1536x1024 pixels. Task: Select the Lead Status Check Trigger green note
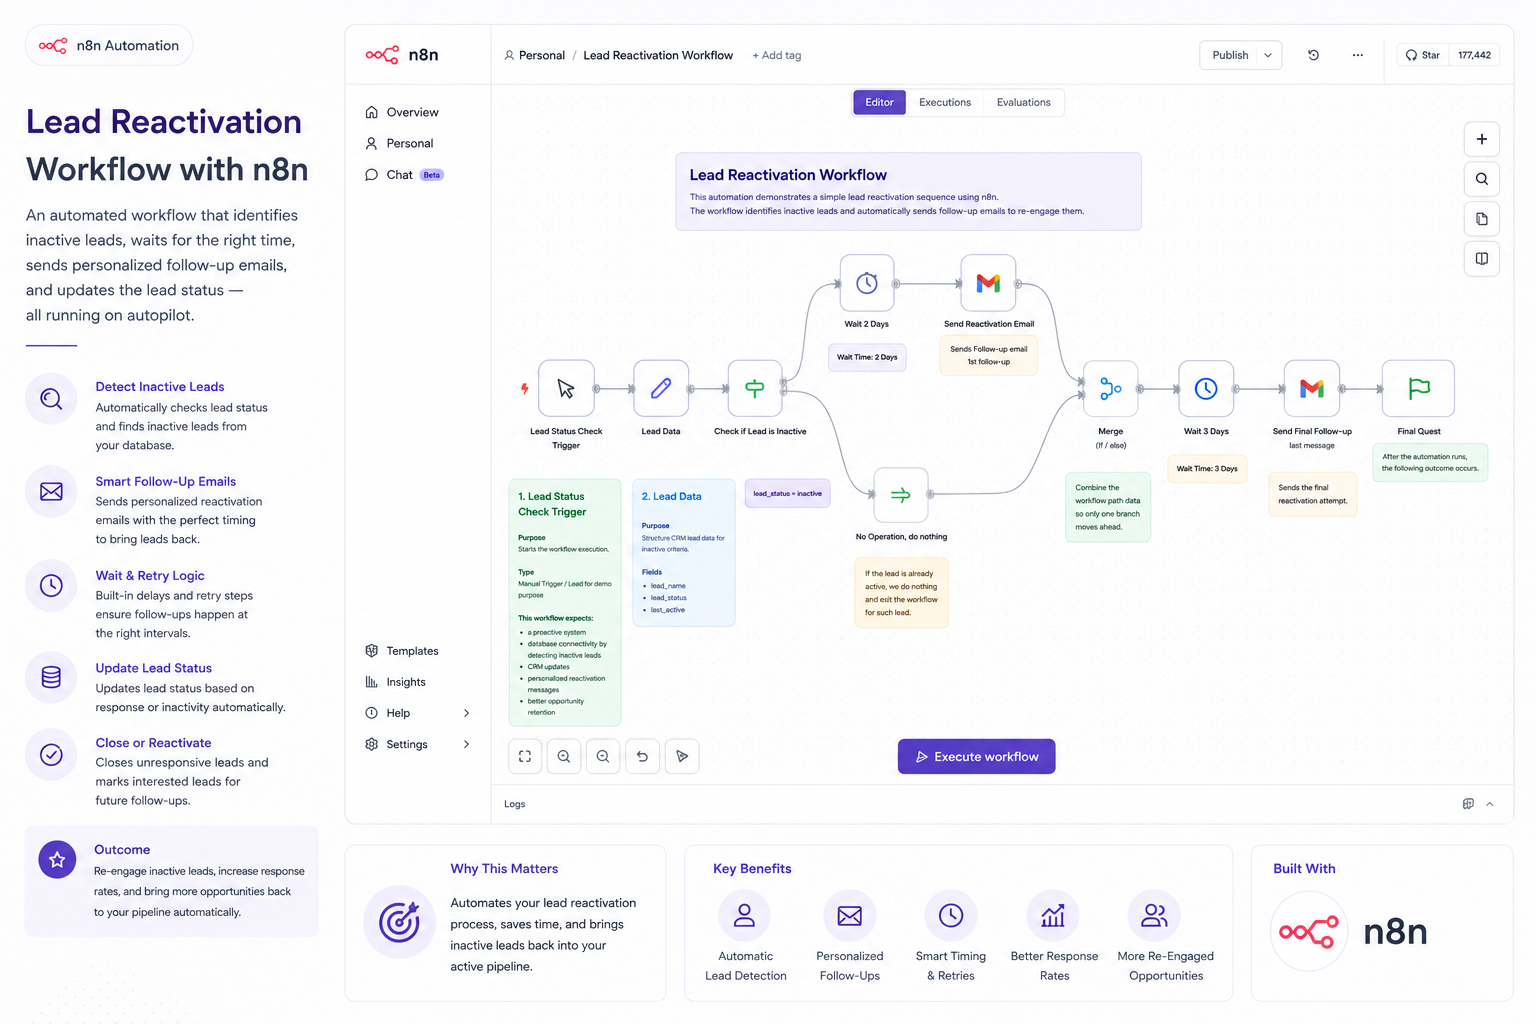[x=565, y=602]
